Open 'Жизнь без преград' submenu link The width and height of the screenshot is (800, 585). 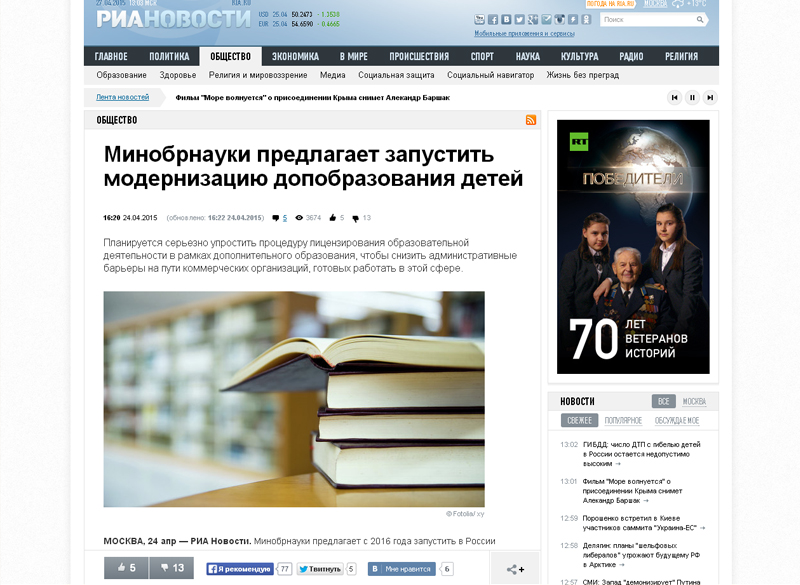583,75
